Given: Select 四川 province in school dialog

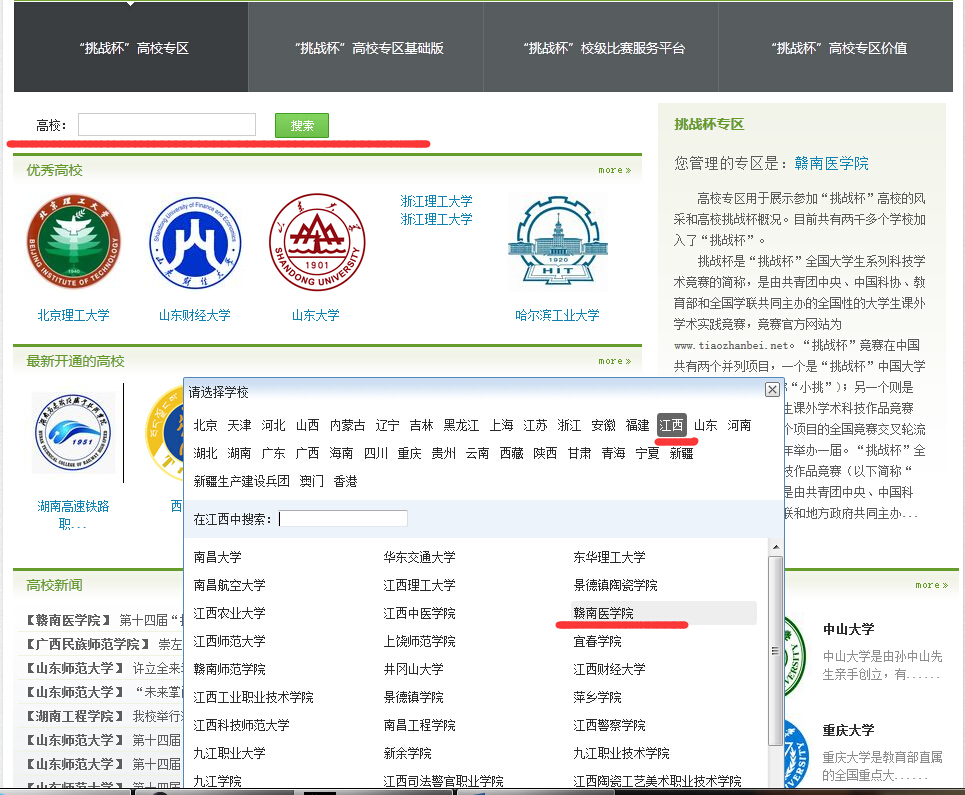Looking at the screenshot, I should tap(375, 453).
